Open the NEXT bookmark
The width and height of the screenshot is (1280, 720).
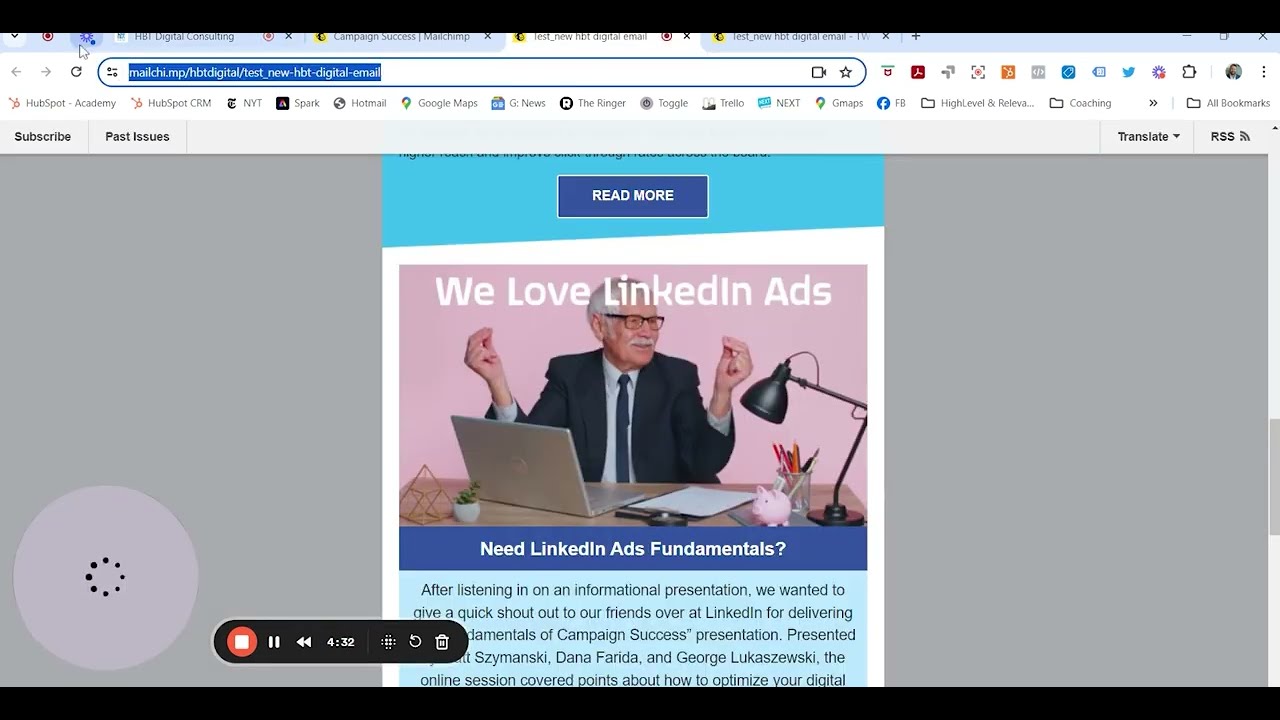pyautogui.click(x=779, y=103)
